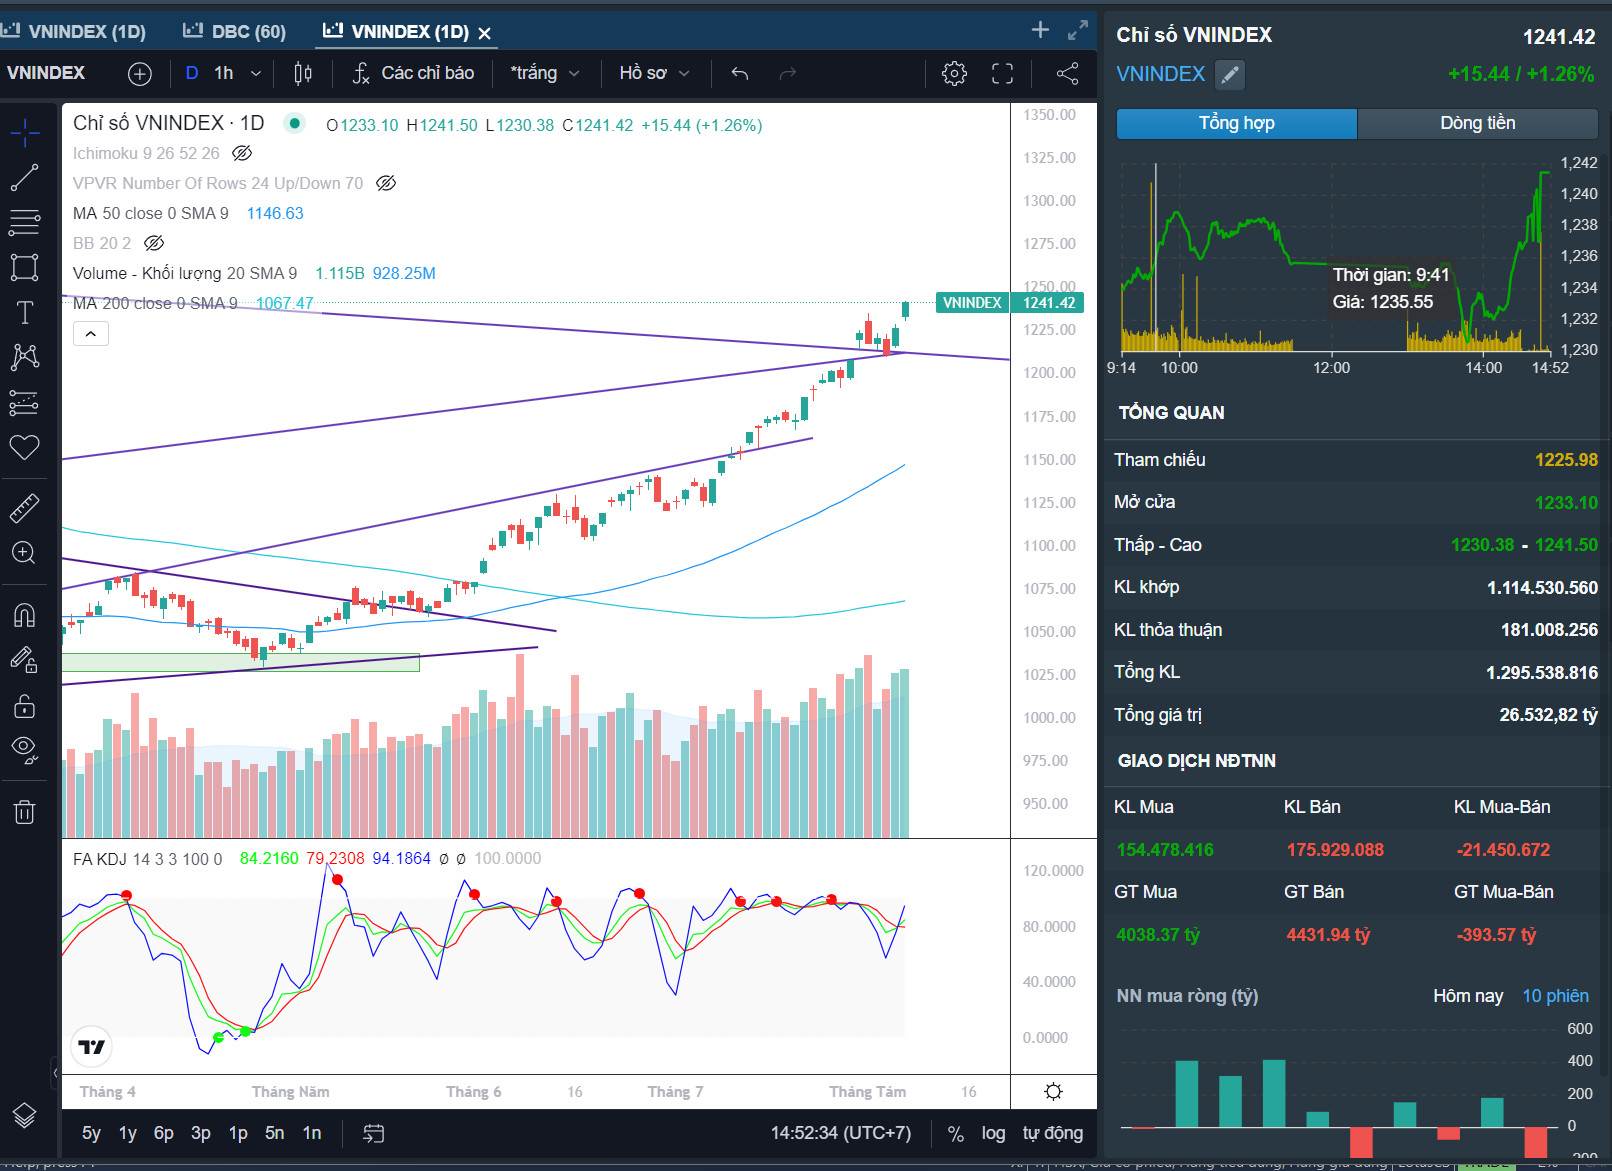1612x1171 pixels.
Task: Show the hidden Ichimoku indicator
Action: pos(242,153)
